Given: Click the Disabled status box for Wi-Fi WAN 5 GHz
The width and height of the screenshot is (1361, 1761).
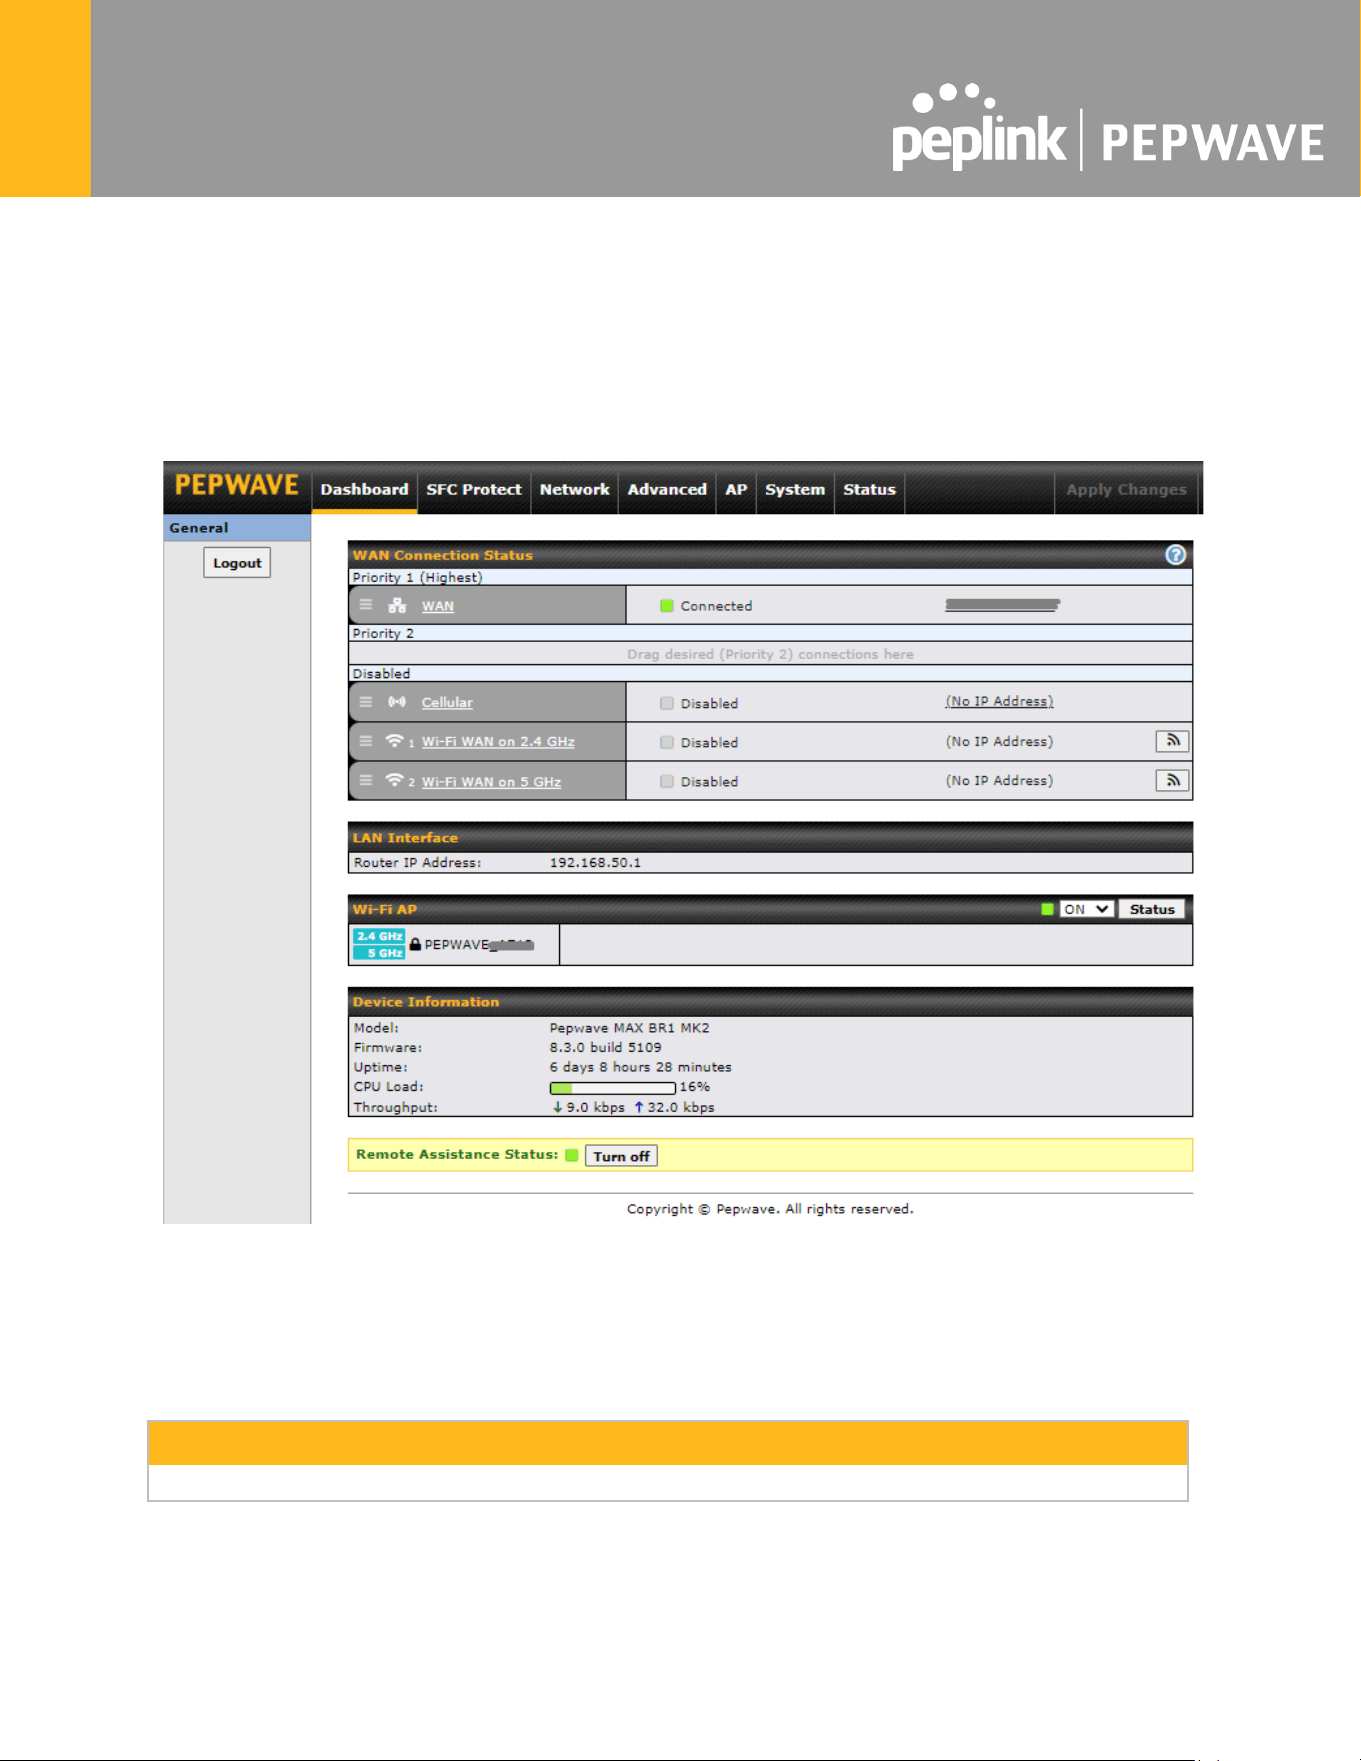Looking at the screenshot, I should pos(667,781).
